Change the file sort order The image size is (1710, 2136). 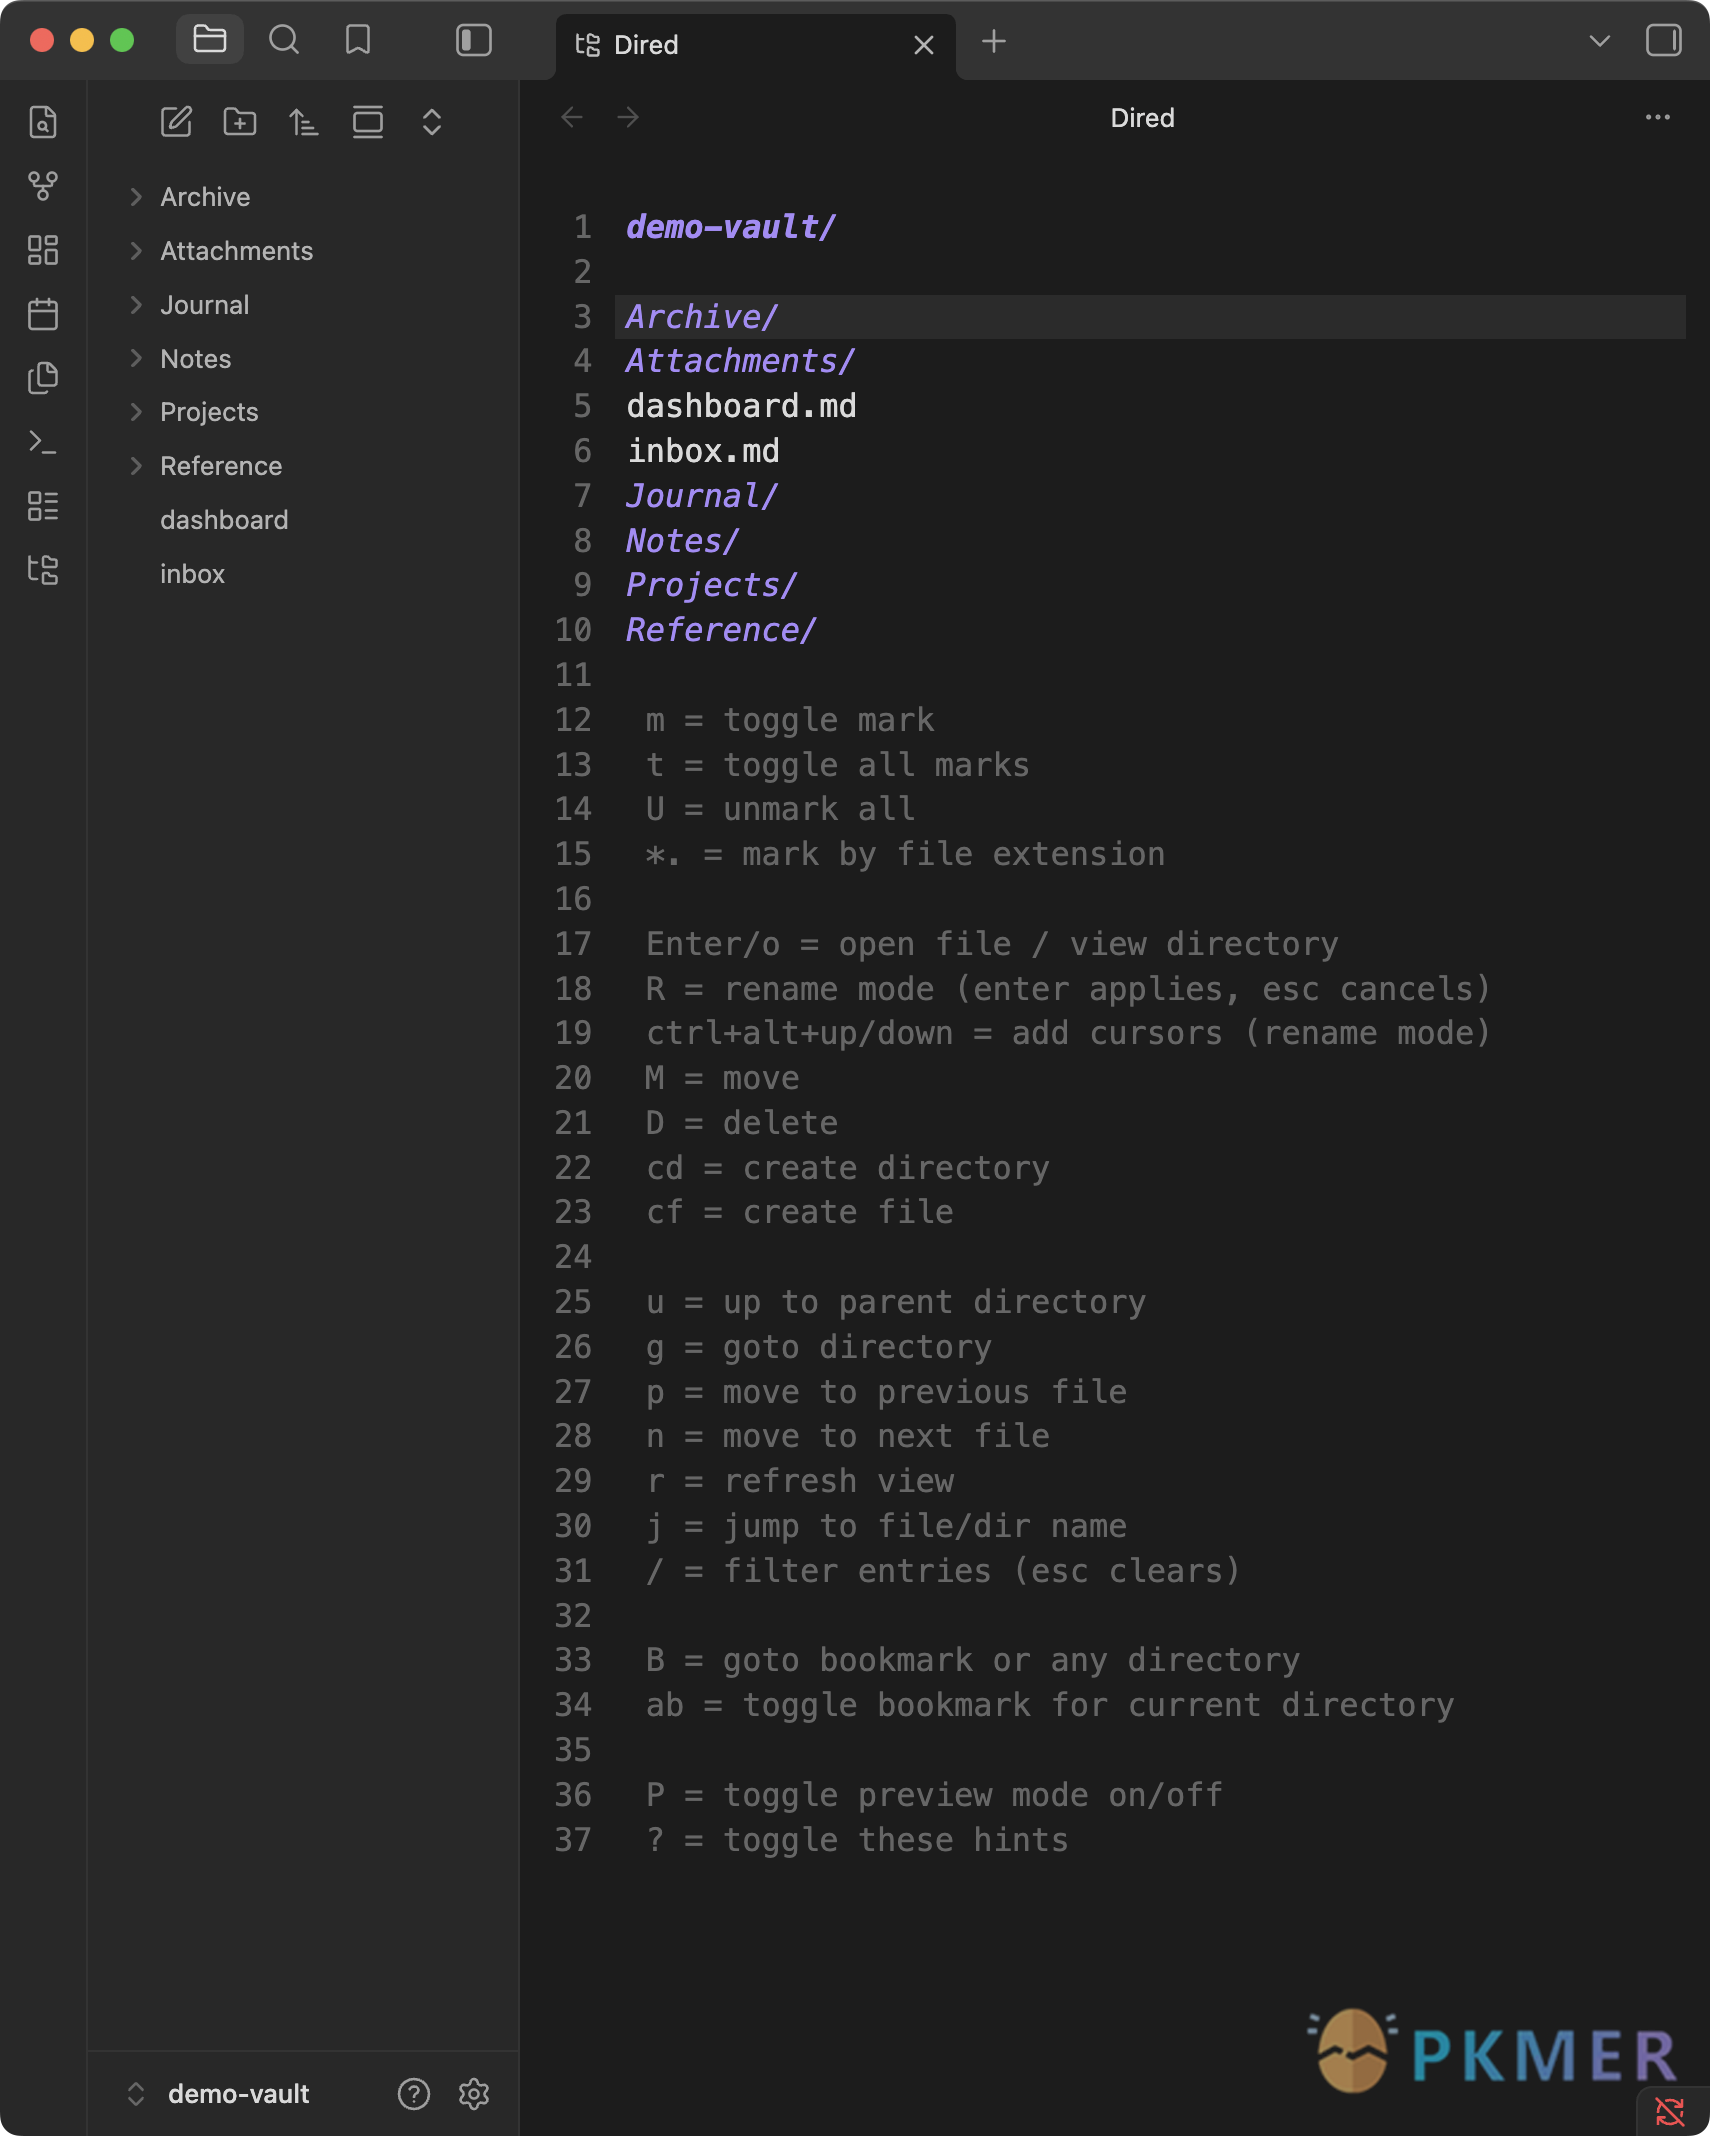[x=304, y=122]
